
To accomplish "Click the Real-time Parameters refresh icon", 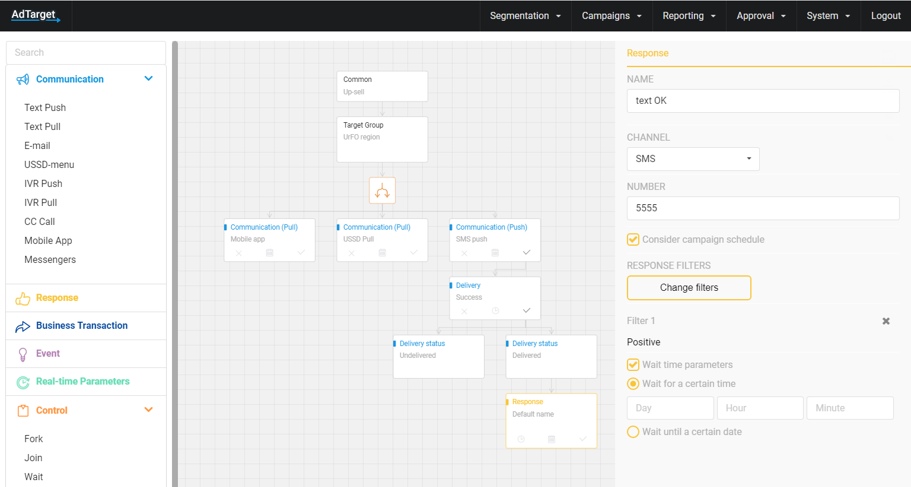I will coord(23,382).
